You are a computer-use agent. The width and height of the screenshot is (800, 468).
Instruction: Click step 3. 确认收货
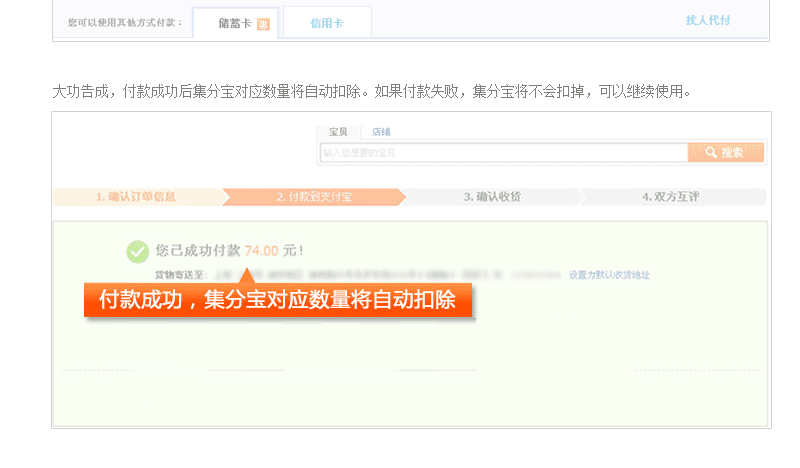(x=492, y=197)
